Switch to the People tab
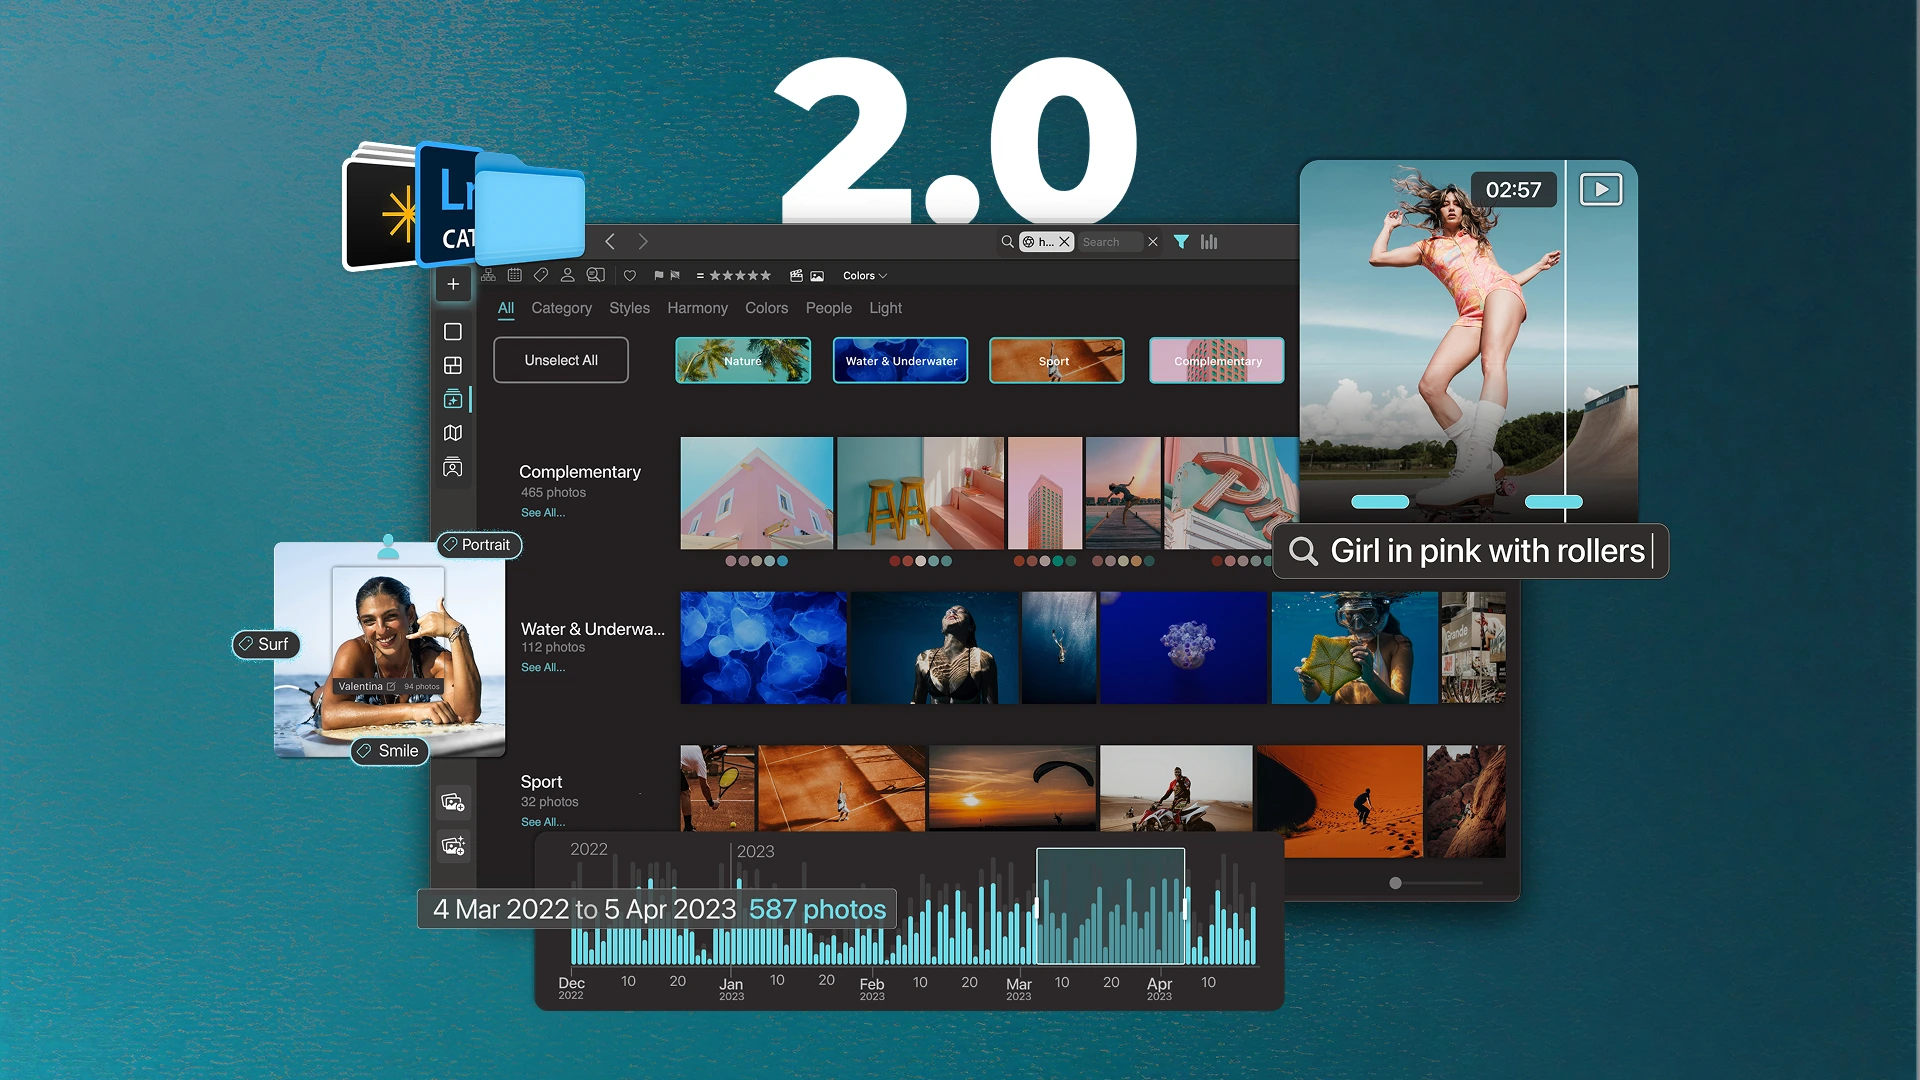 click(829, 308)
